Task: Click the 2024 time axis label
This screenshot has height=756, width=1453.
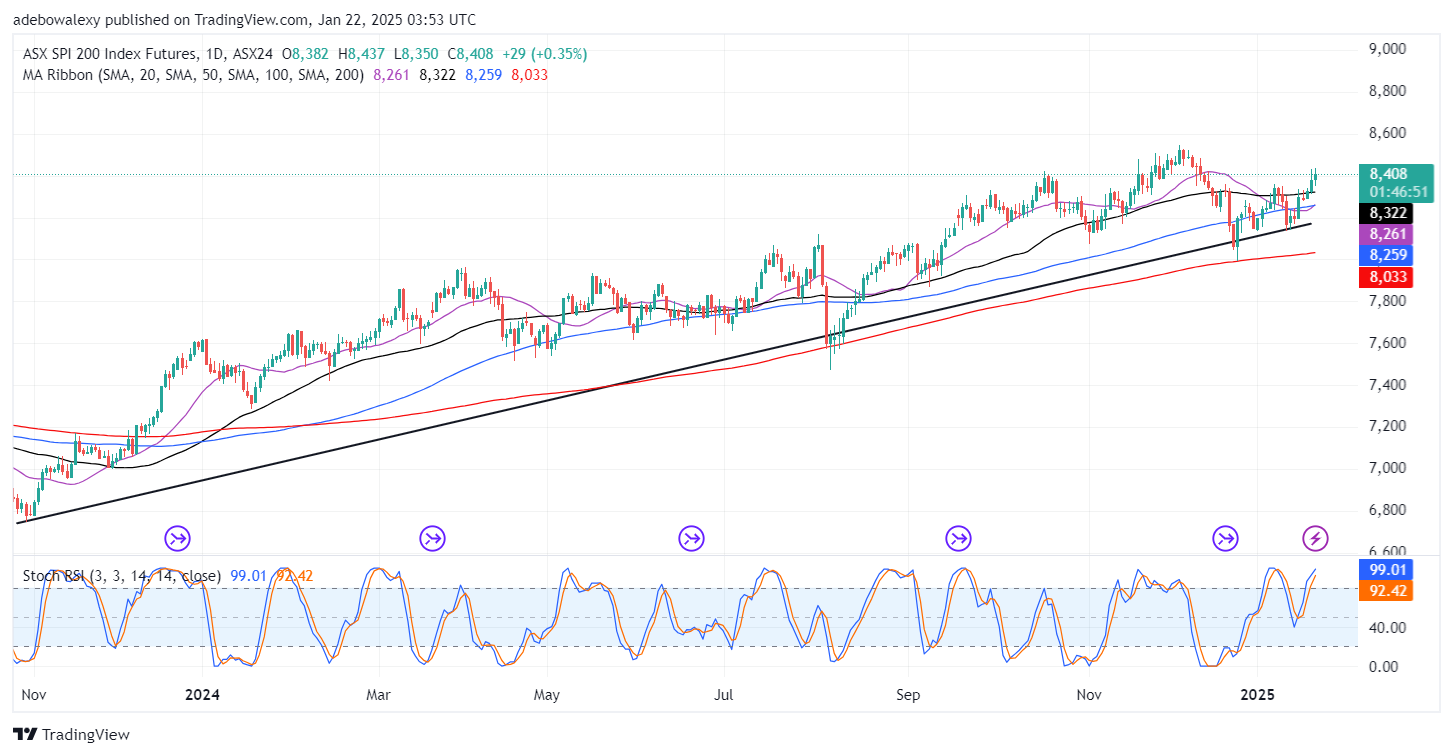Action: point(200,694)
